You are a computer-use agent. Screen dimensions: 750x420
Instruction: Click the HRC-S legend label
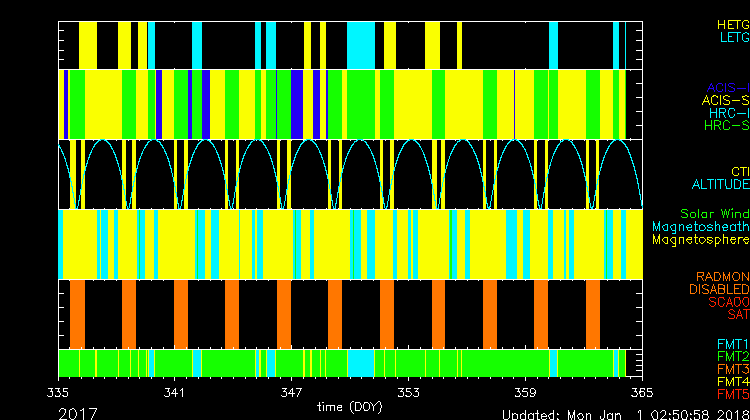click(x=725, y=126)
